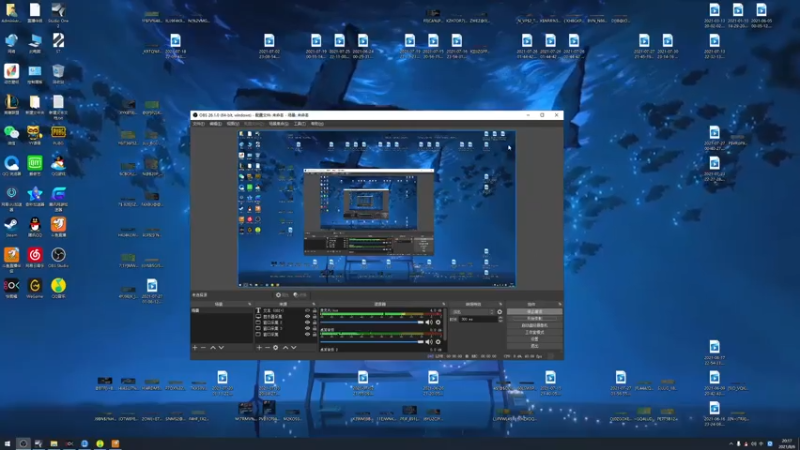800x450 pixels.
Task: Click the Start Recording button in Controls
Action: [535, 318]
